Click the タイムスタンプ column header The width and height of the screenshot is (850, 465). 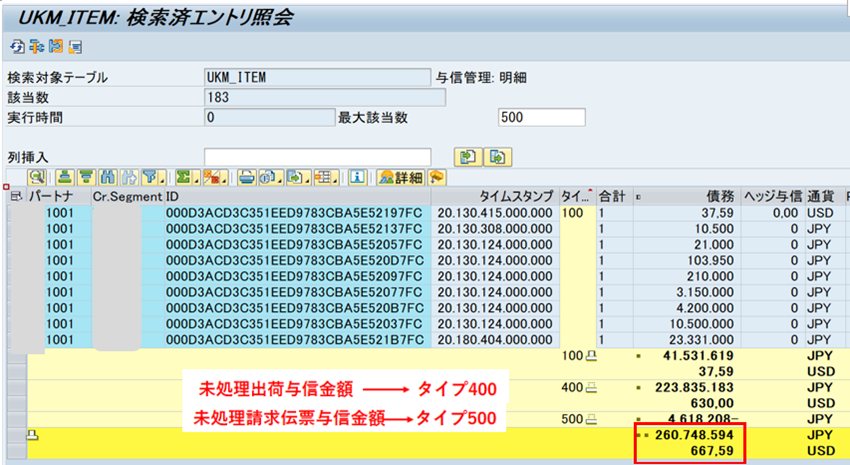[495, 196]
